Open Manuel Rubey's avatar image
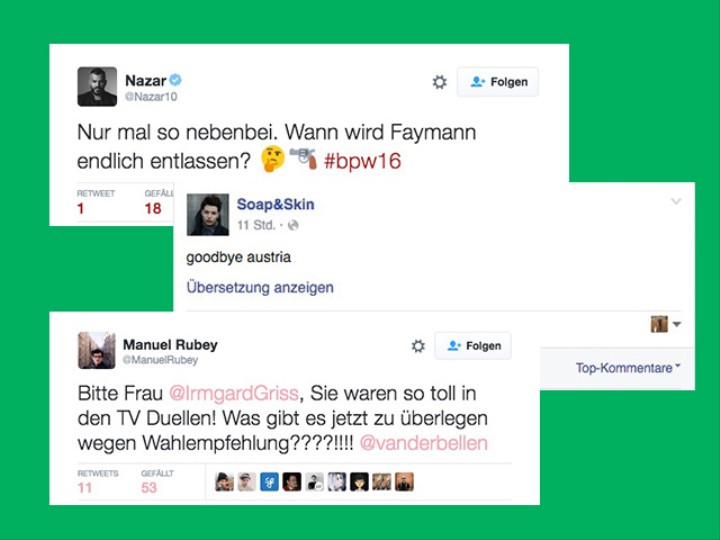 [96, 350]
